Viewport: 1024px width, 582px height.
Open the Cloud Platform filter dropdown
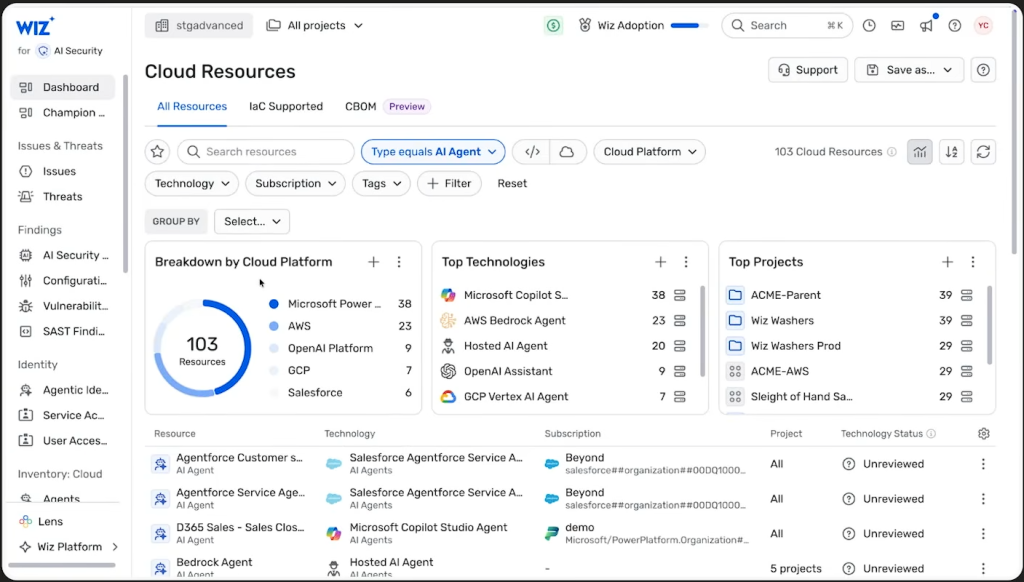pos(649,152)
